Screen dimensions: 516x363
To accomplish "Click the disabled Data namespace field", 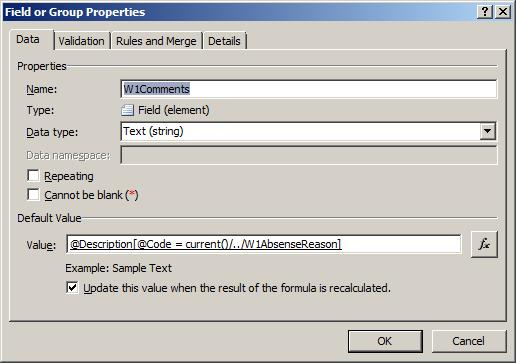I will point(308,155).
